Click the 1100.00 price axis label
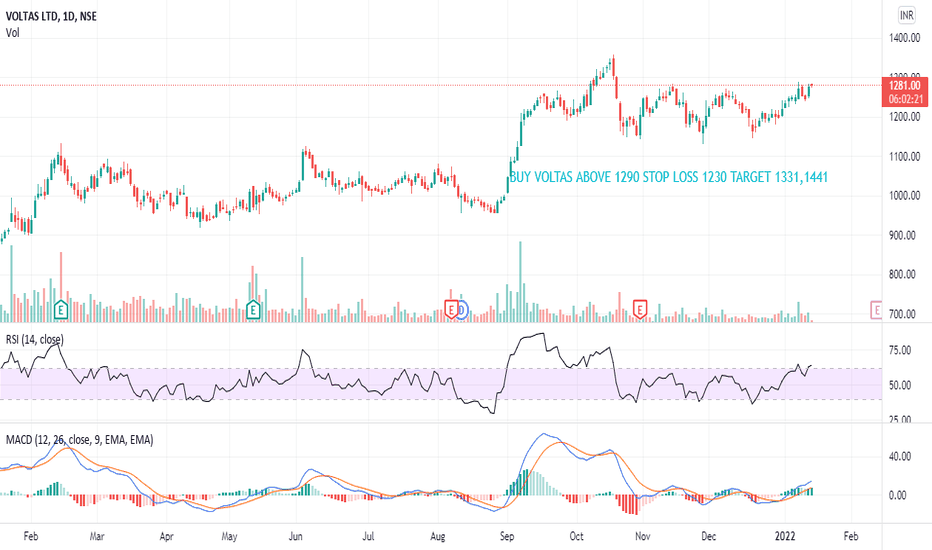The height and width of the screenshot is (550, 932). [905, 157]
